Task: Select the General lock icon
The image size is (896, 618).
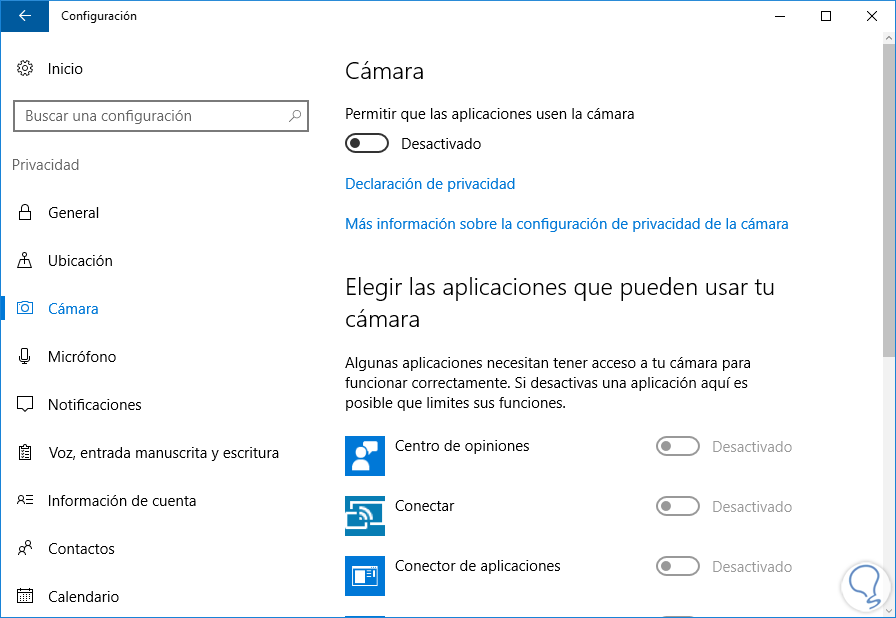Action: click(x=26, y=213)
